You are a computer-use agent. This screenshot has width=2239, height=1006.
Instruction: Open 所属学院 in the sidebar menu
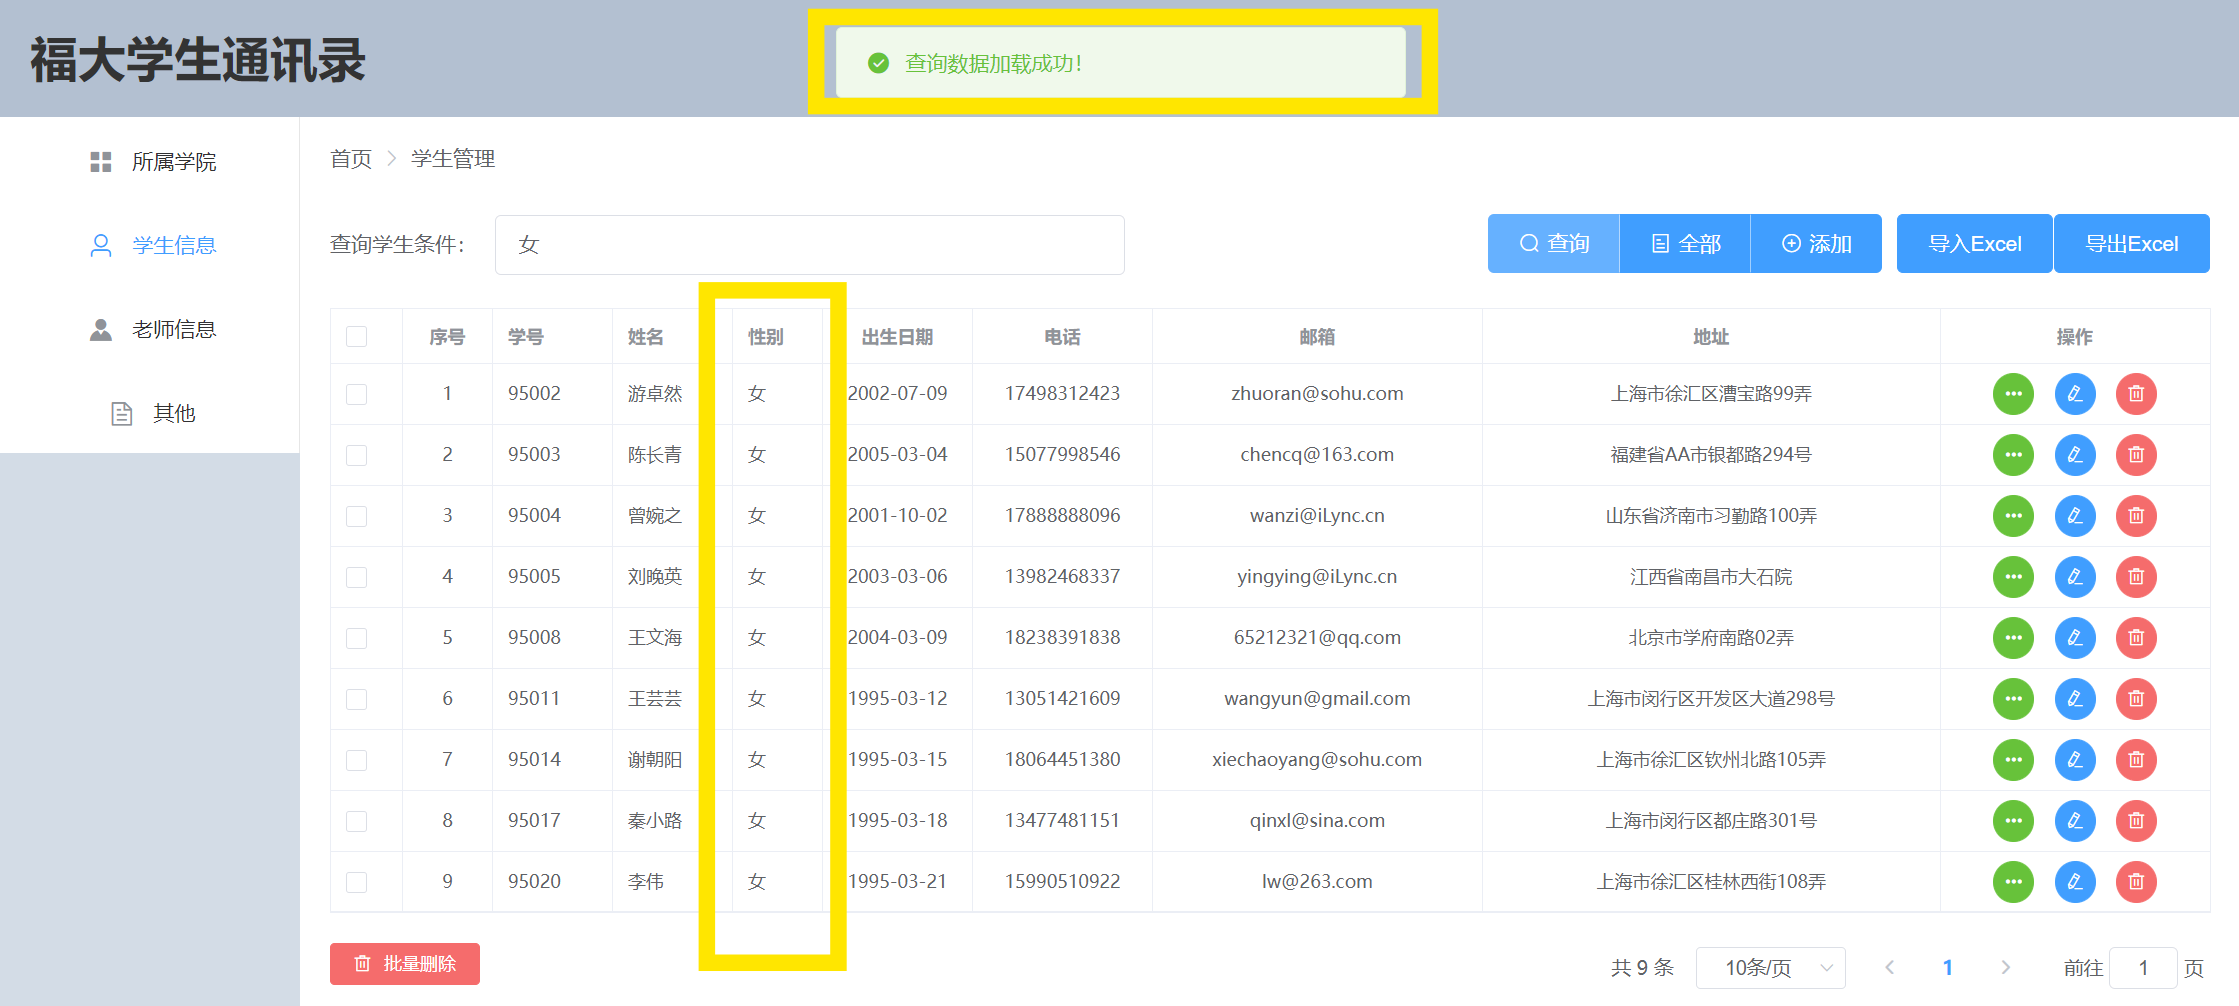(173, 162)
